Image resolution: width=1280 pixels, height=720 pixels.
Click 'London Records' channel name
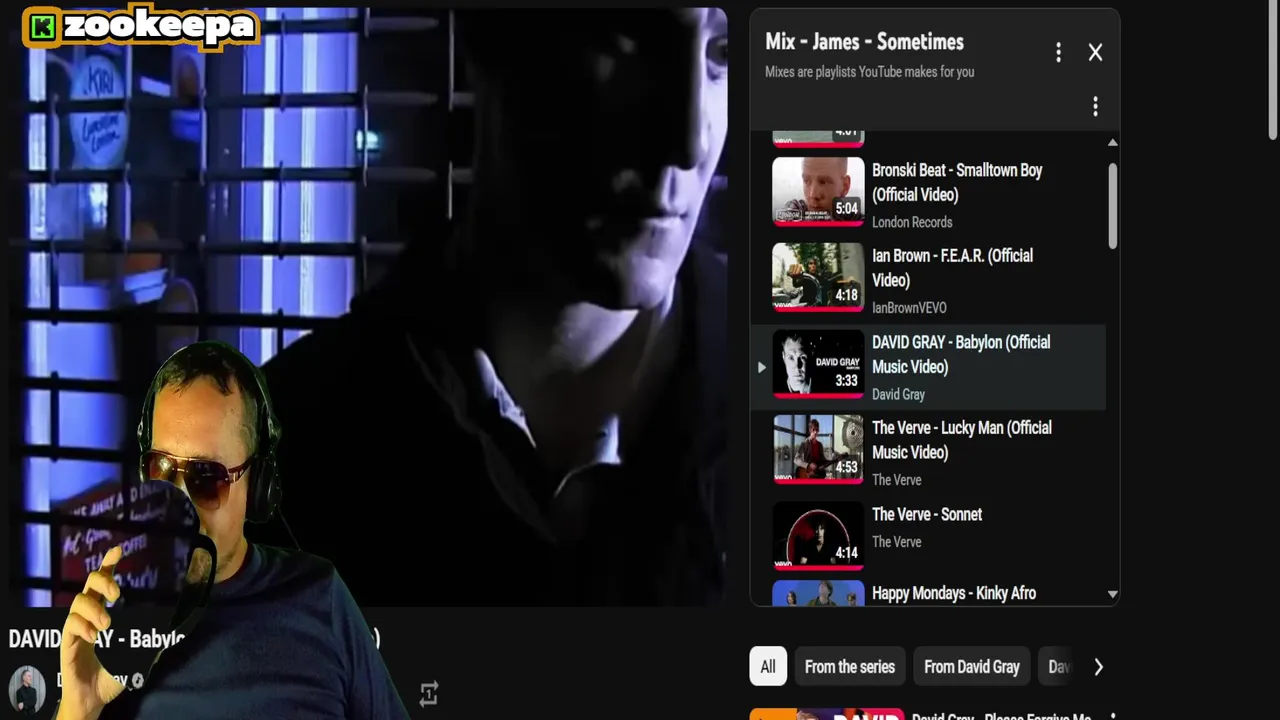point(912,222)
